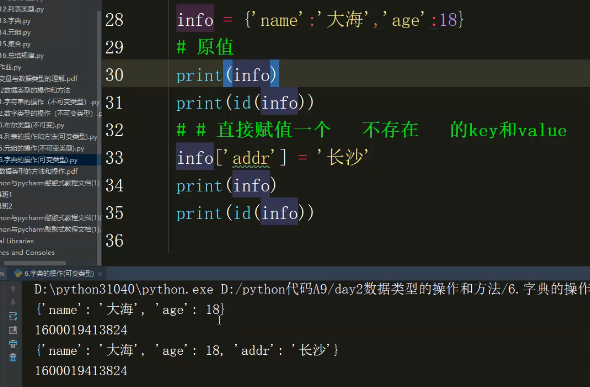590x387 pixels.
Task: Click the number 18 on line 28
Action: coord(448,20)
